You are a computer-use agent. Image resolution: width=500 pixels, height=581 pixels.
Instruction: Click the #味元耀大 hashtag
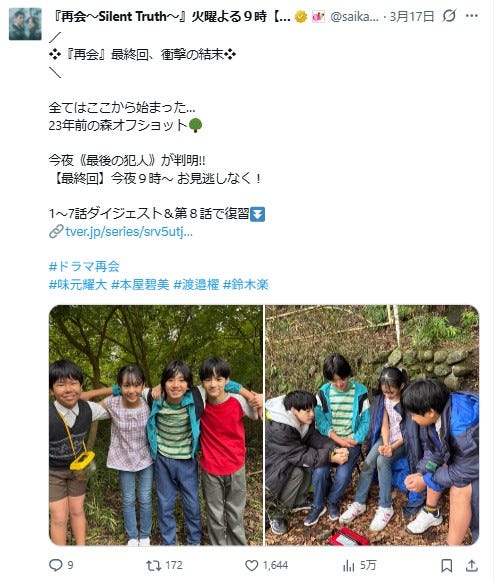pyautogui.click(x=78, y=284)
